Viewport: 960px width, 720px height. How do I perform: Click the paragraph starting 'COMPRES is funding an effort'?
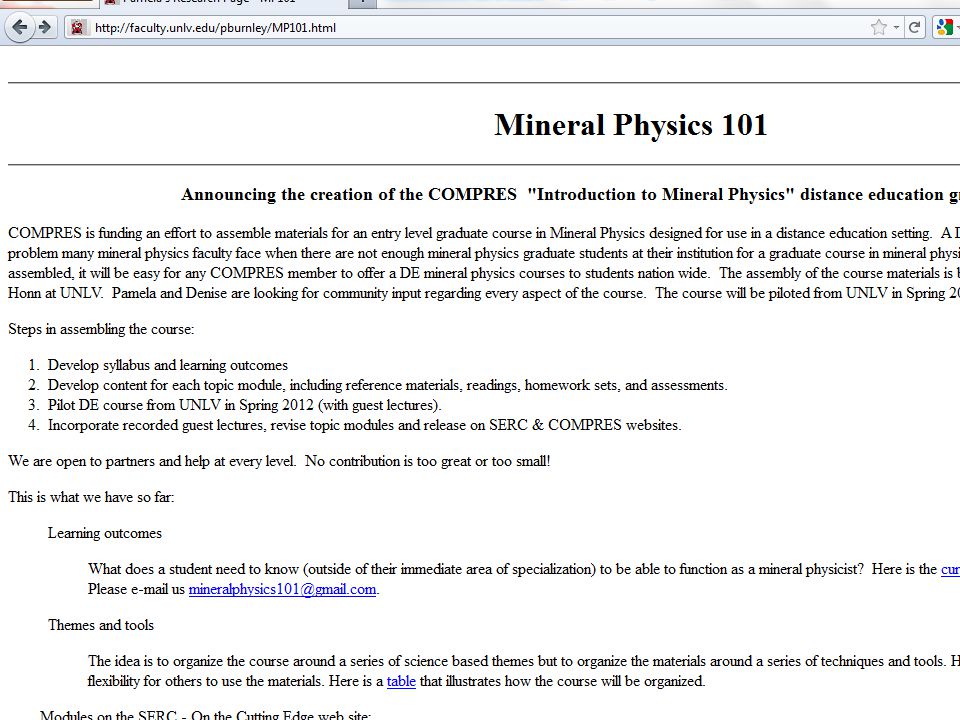coord(484,263)
